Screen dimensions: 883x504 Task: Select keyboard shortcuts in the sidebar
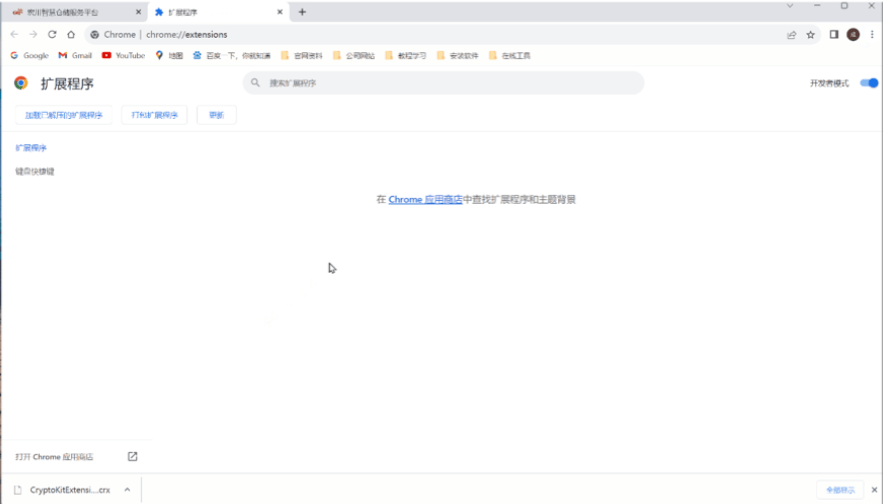coord(35,171)
